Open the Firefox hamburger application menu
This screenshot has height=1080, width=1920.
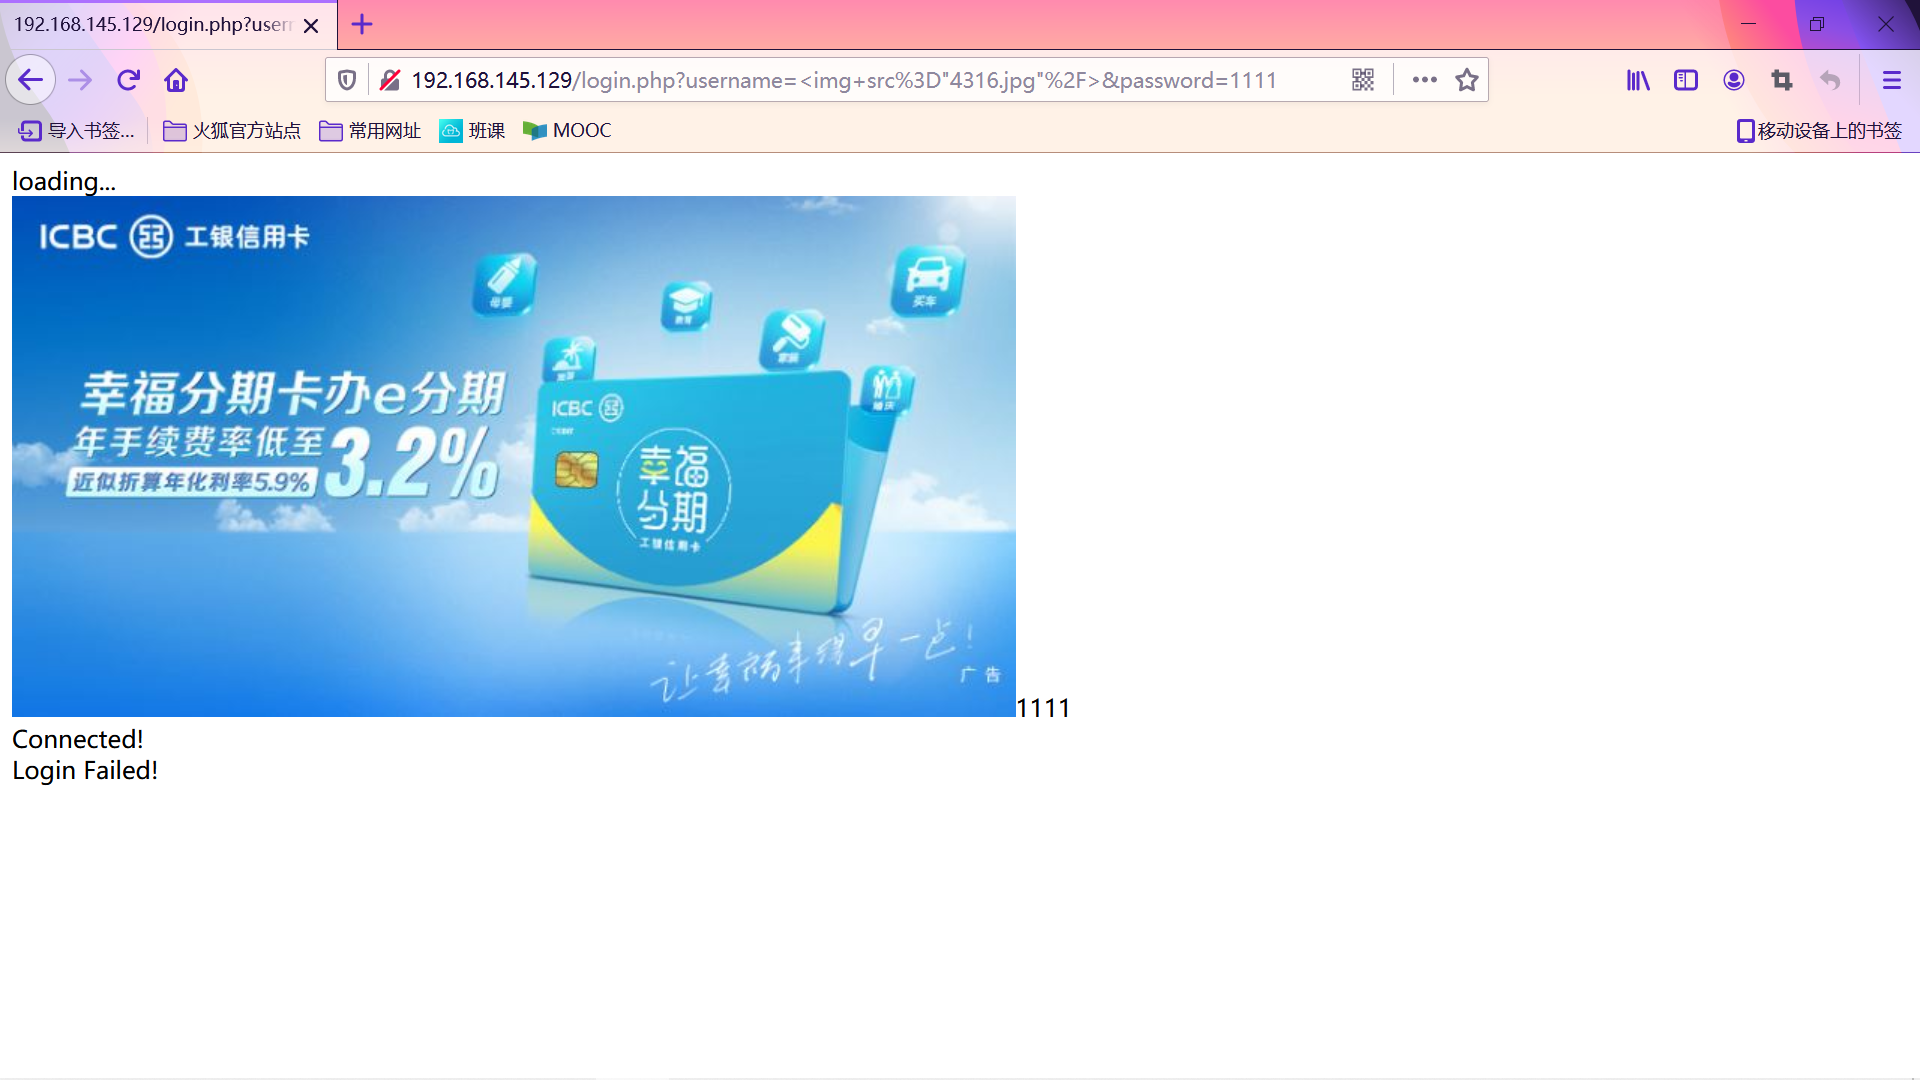point(1891,80)
